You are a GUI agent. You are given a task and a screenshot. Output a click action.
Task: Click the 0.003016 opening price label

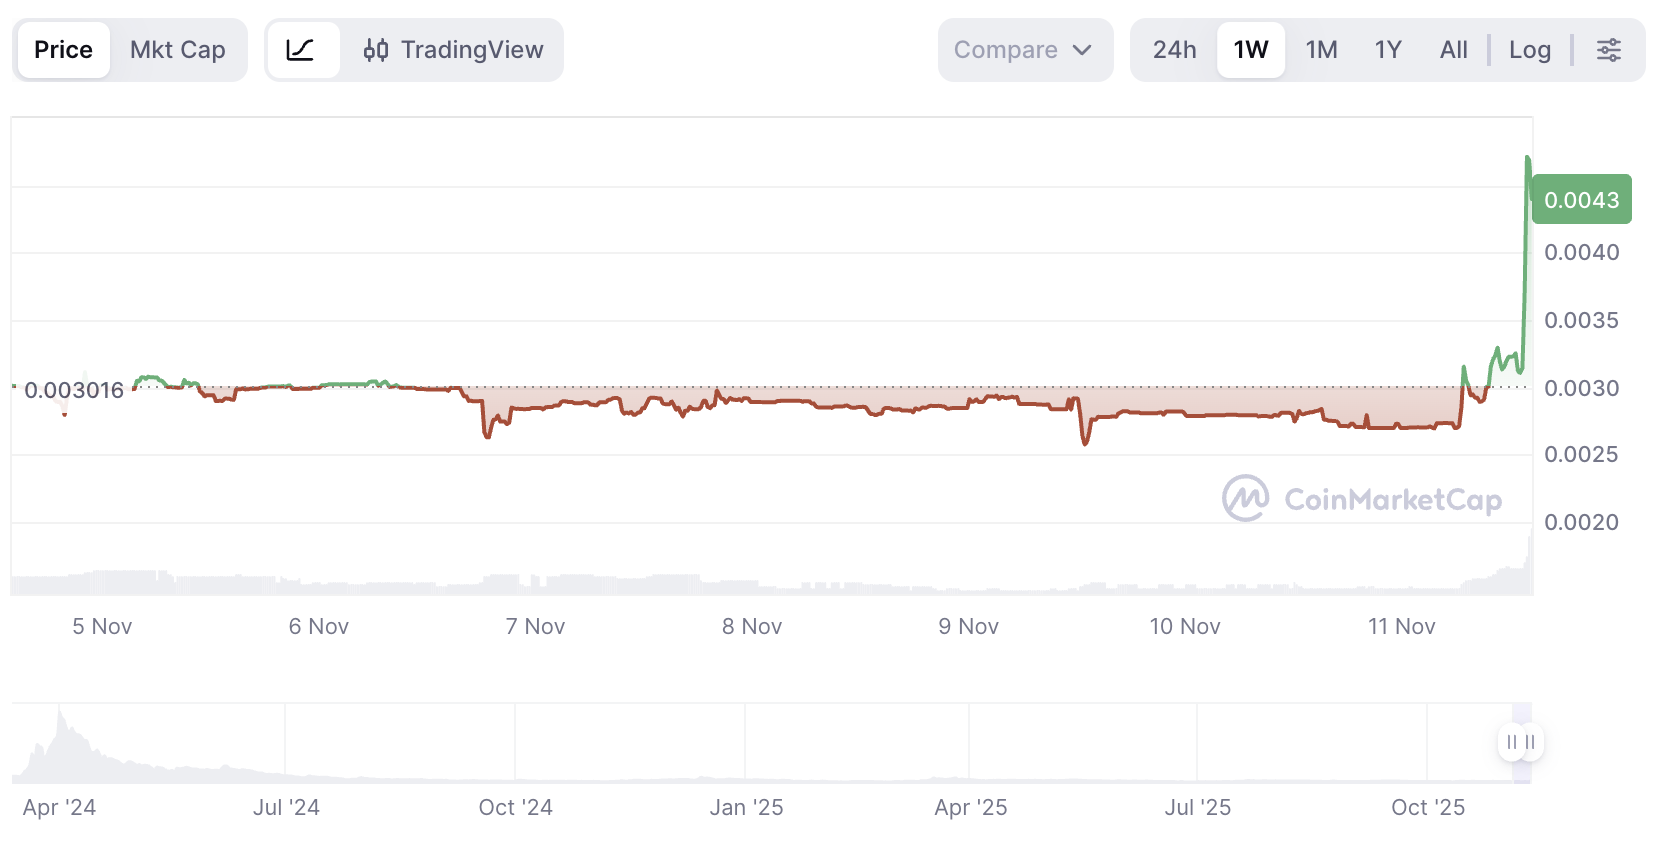74,390
